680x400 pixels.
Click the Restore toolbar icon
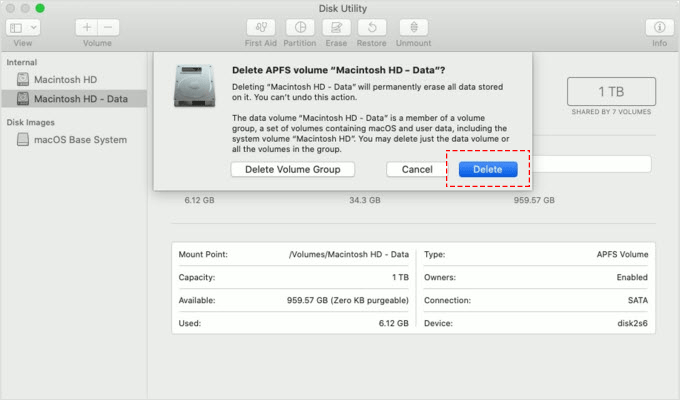[x=372, y=28]
